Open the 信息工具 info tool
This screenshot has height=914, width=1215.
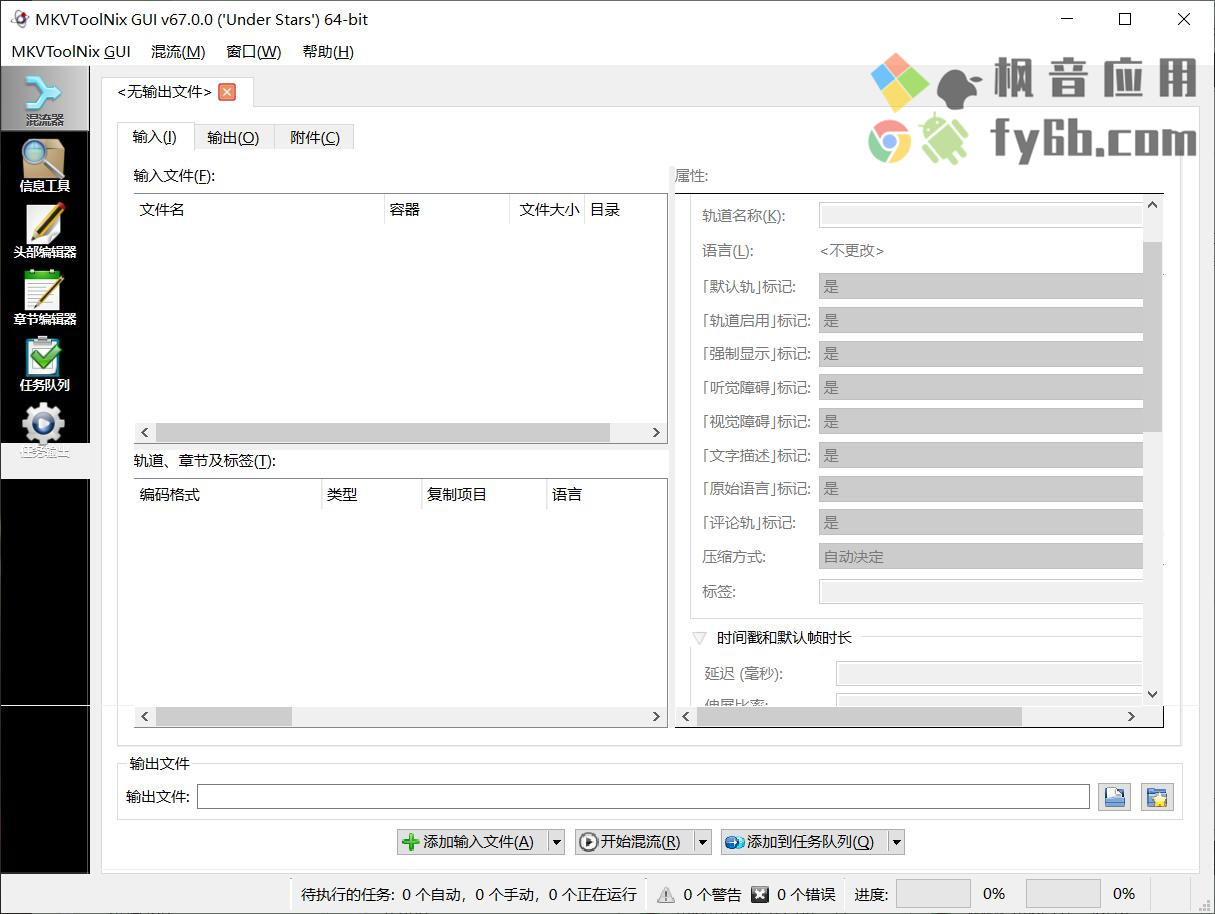(x=44, y=165)
